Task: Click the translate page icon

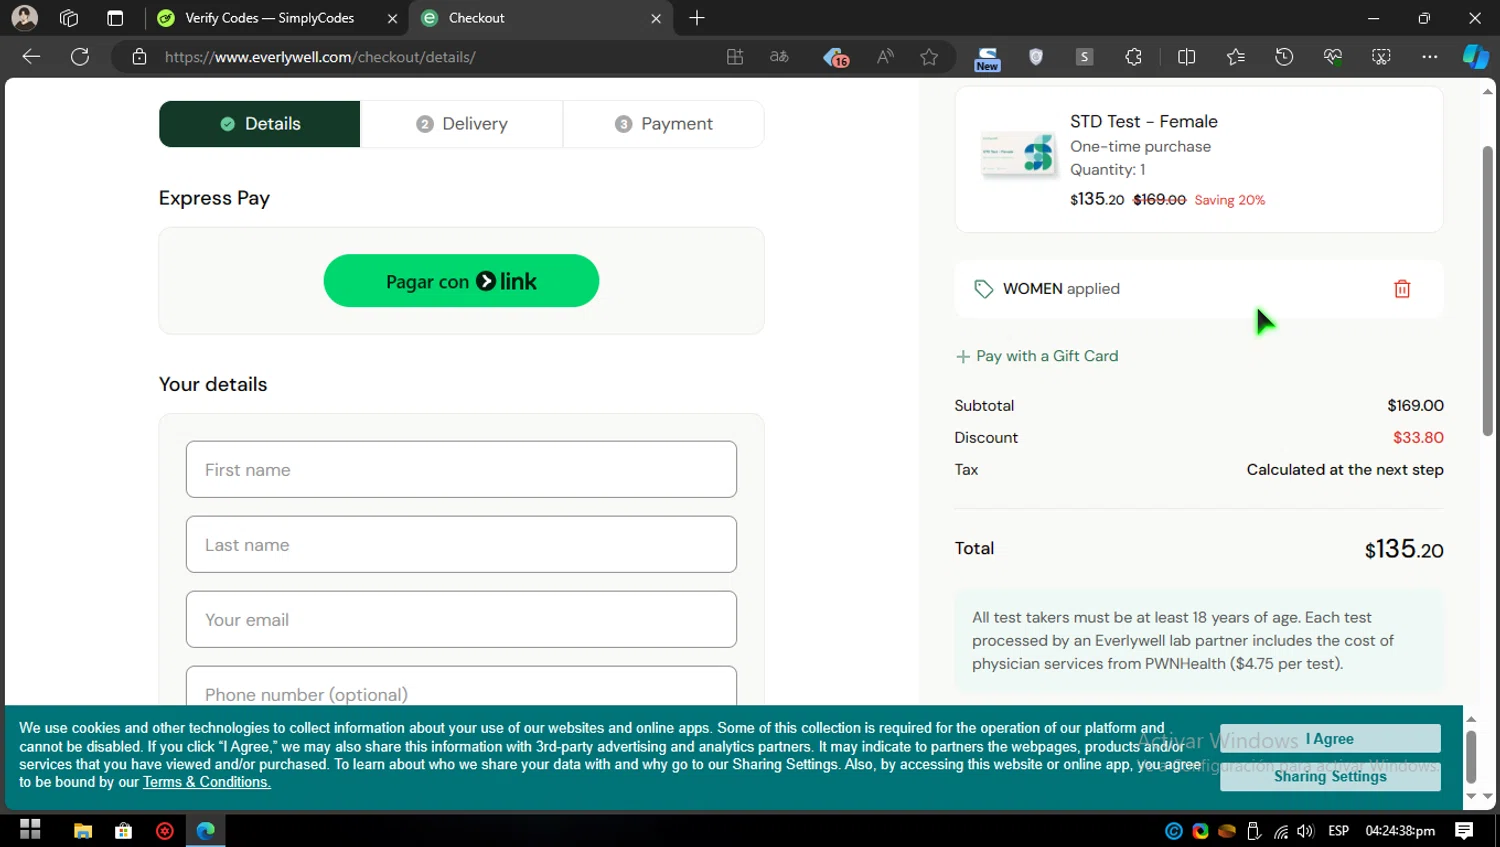Action: [780, 57]
